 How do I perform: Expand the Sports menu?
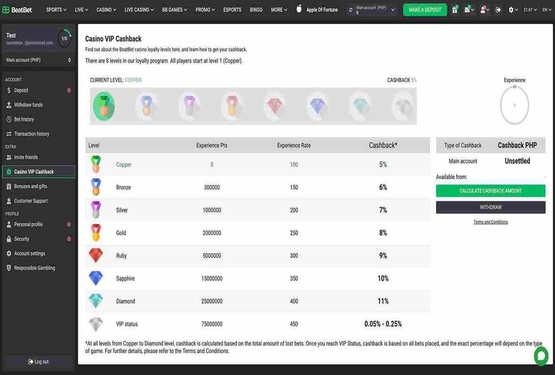pyautogui.click(x=56, y=10)
